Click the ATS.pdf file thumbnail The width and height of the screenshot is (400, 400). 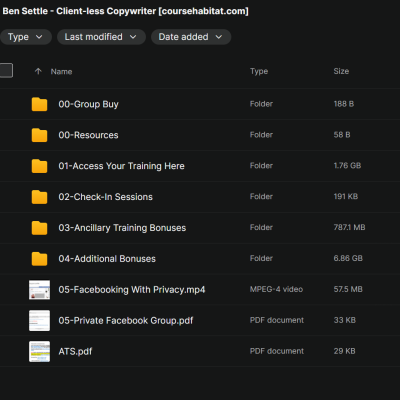[39, 351]
